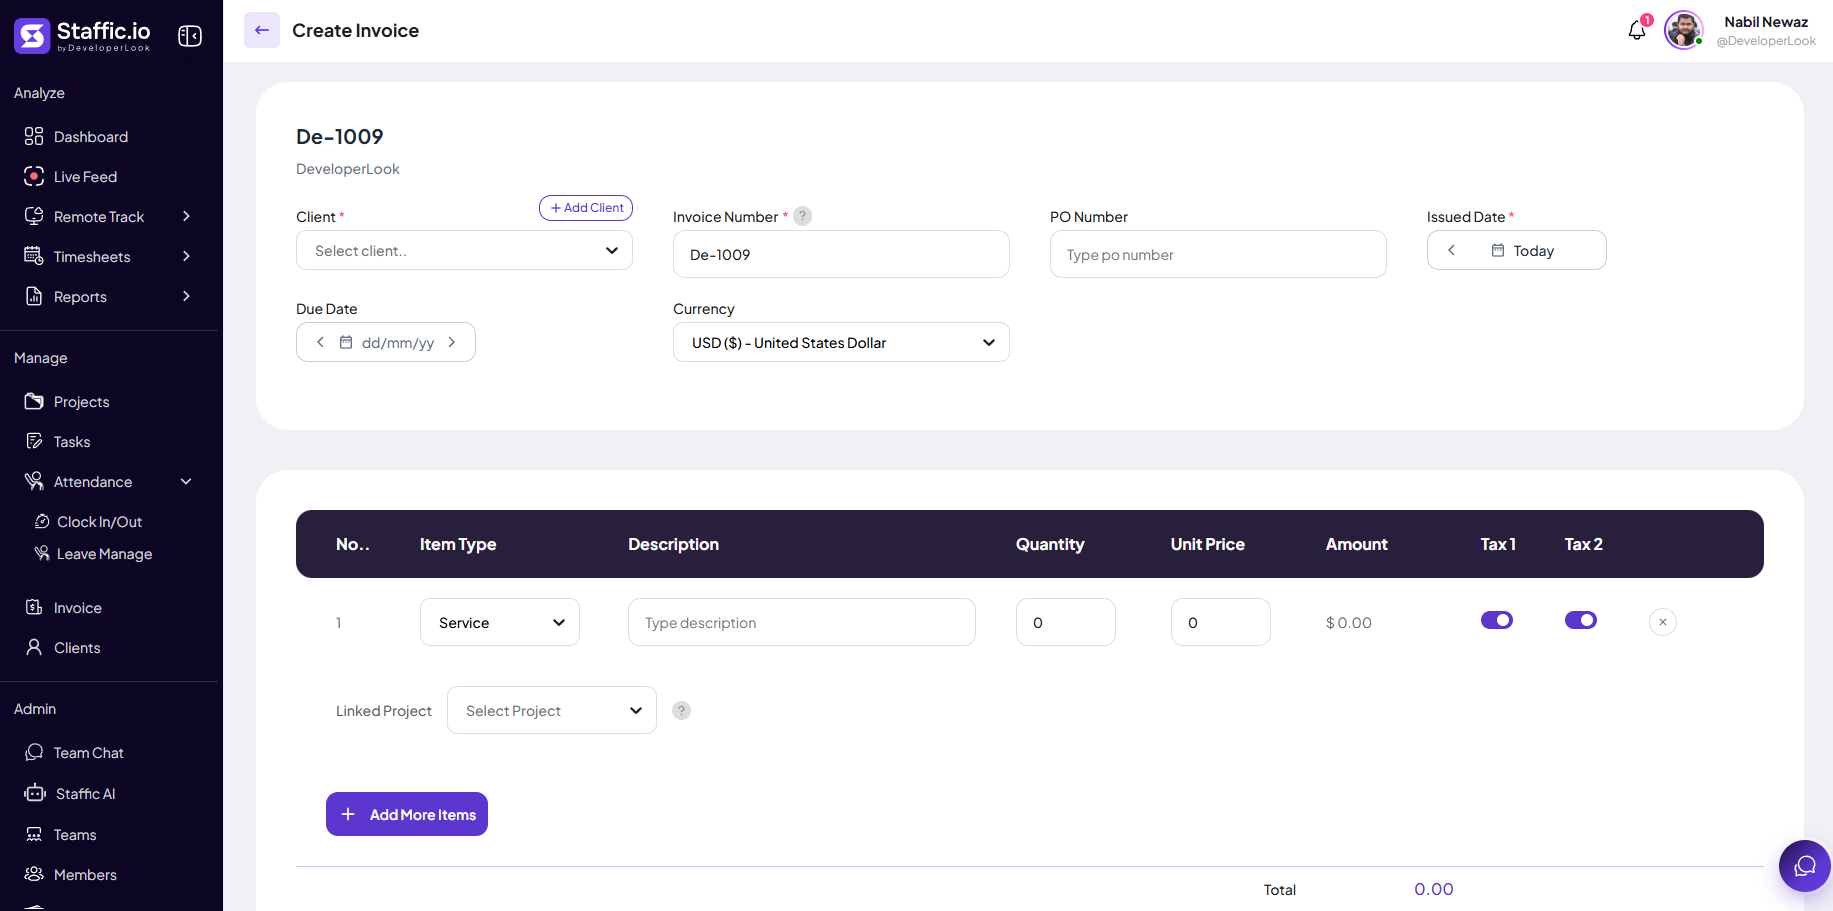Open the notifications bell

pos(1637,30)
